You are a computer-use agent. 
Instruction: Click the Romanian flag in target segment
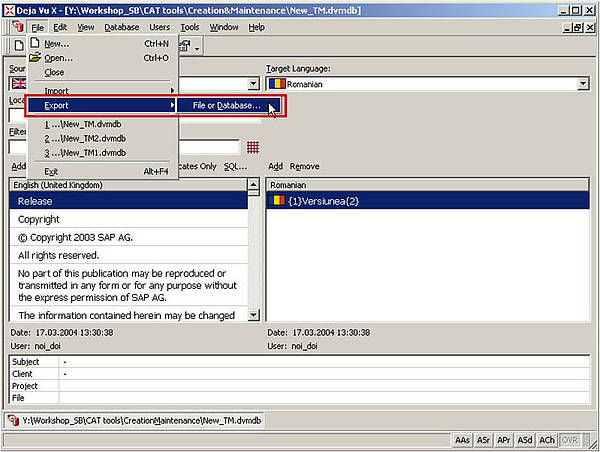click(x=278, y=200)
